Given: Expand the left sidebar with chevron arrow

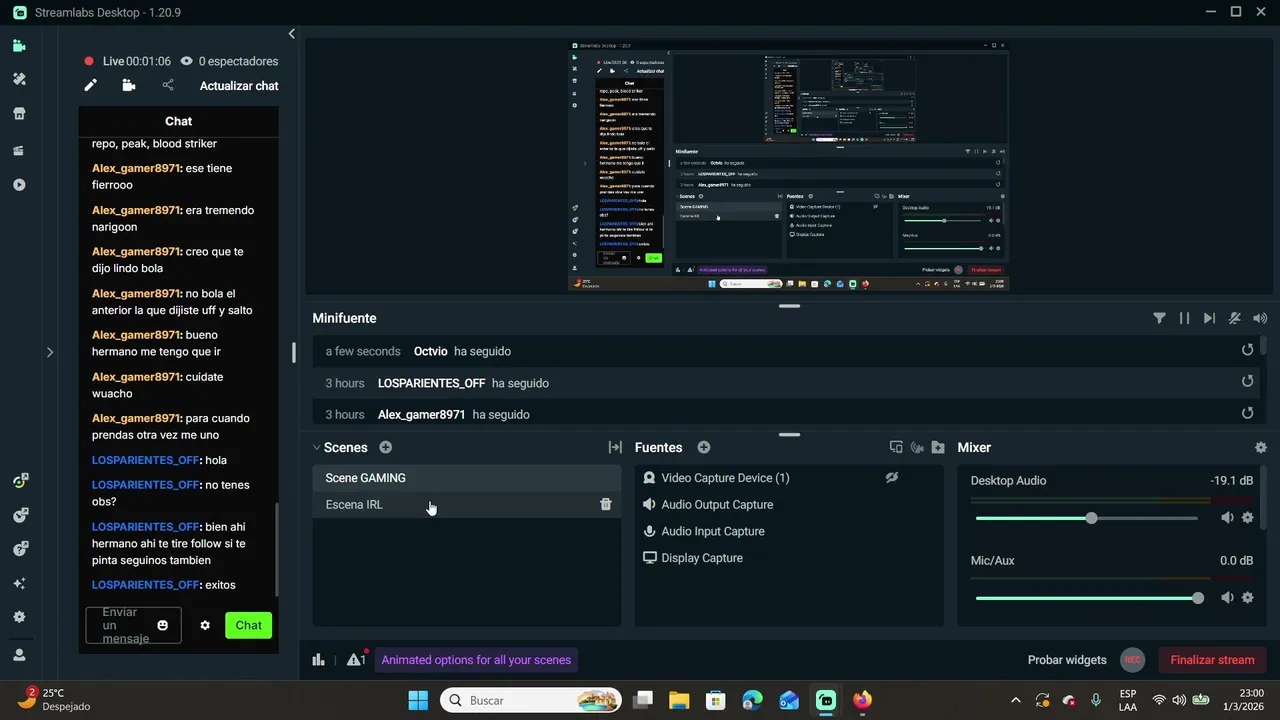Looking at the screenshot, I should pyautogui.click(x=49, y=352).
